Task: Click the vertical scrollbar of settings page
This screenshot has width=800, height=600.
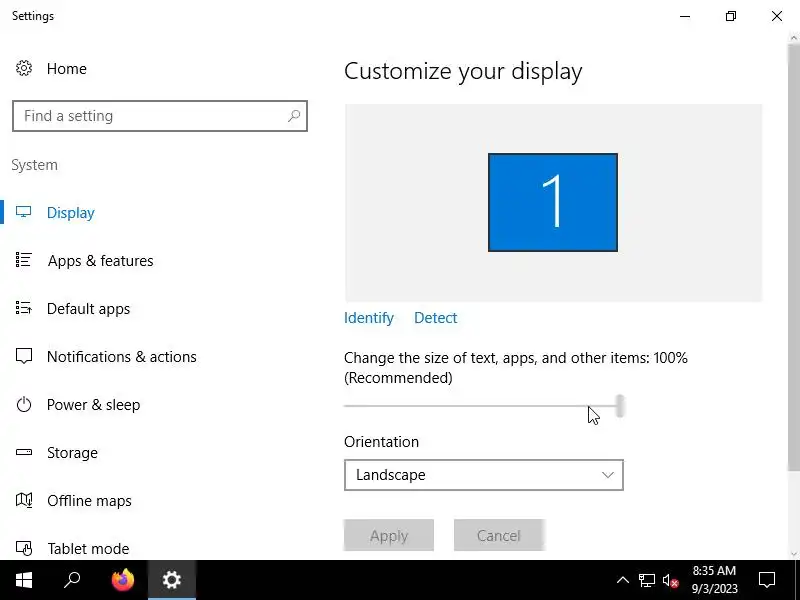Action: [x=793, y=258]
